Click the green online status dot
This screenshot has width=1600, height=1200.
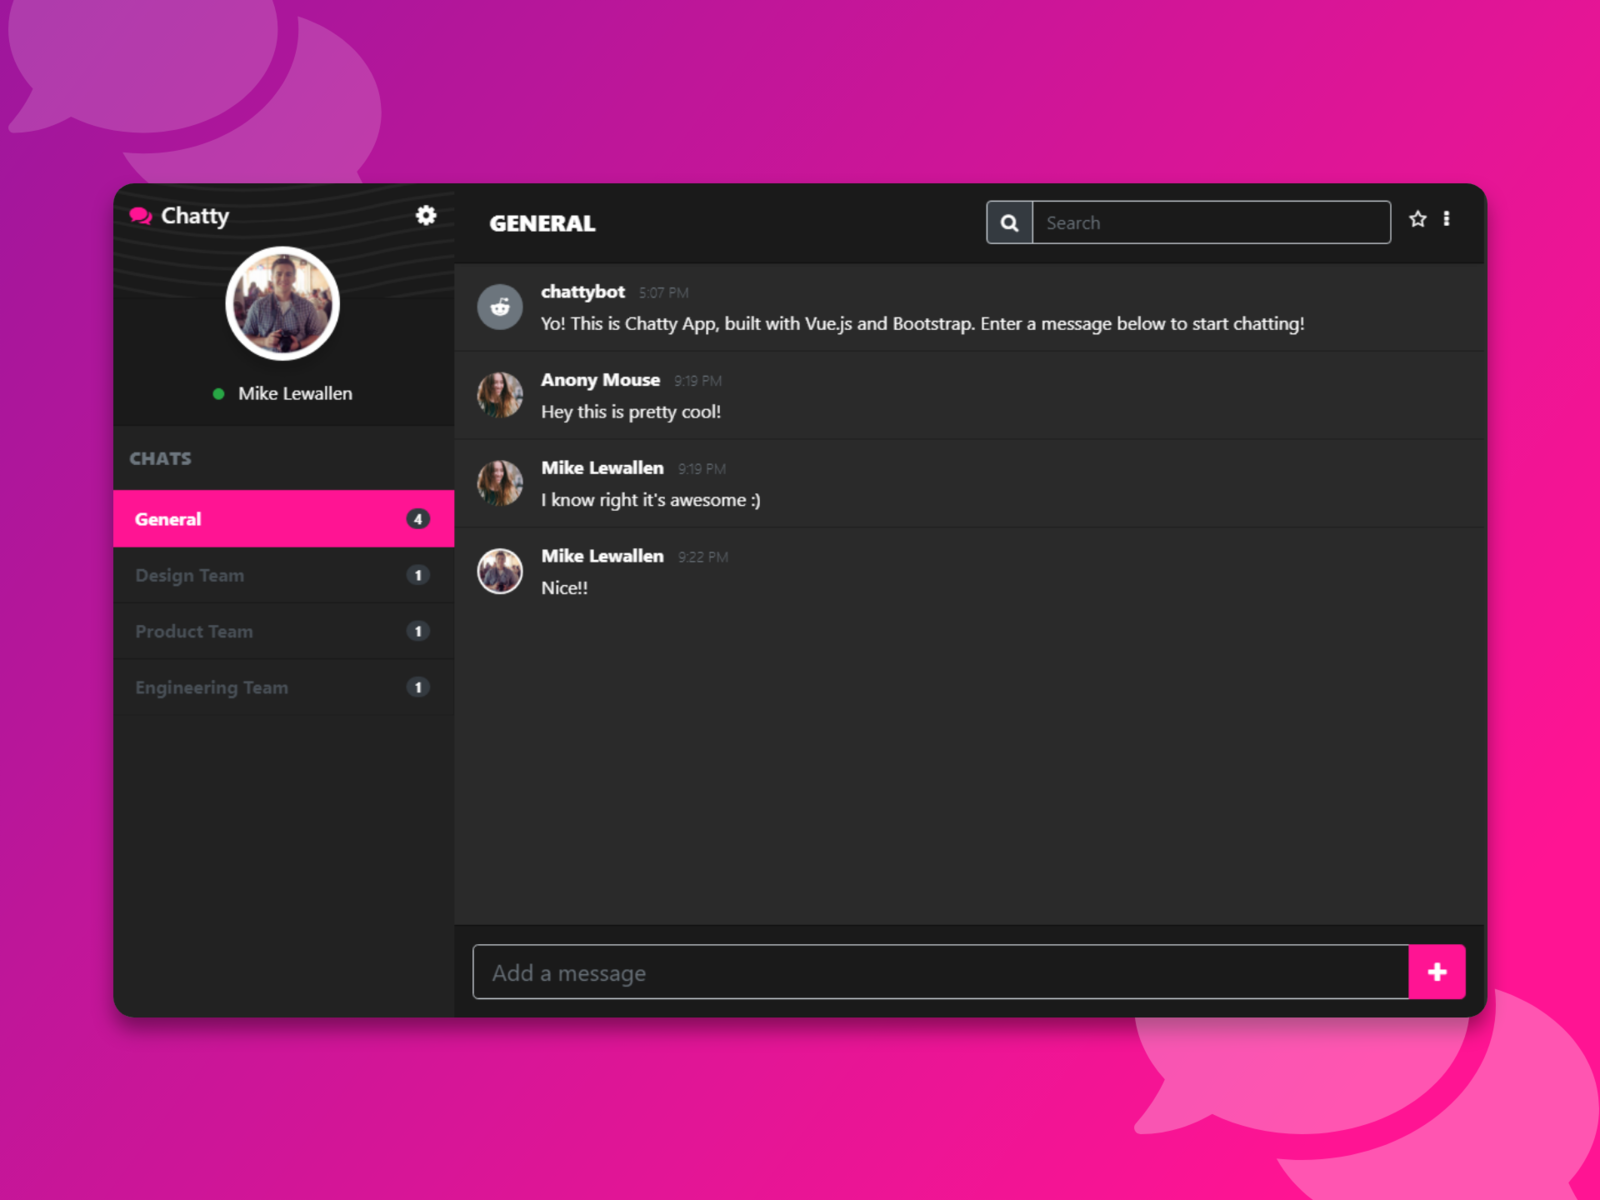[x=218, y=394]
